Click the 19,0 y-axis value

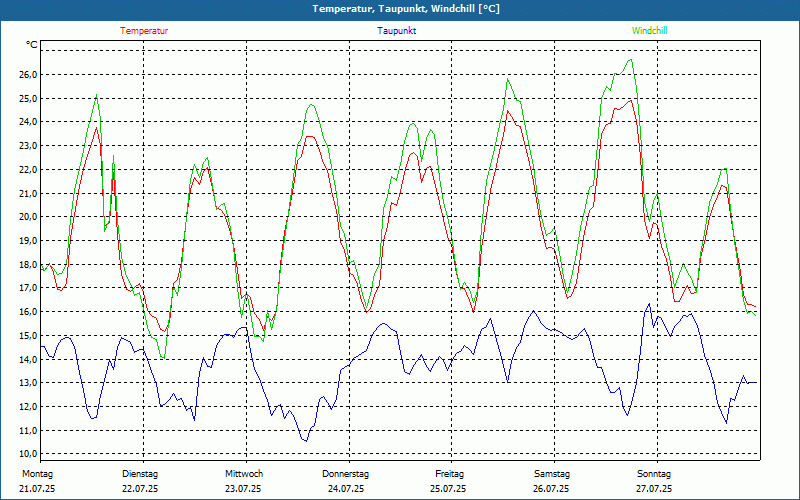pos(29,240)
